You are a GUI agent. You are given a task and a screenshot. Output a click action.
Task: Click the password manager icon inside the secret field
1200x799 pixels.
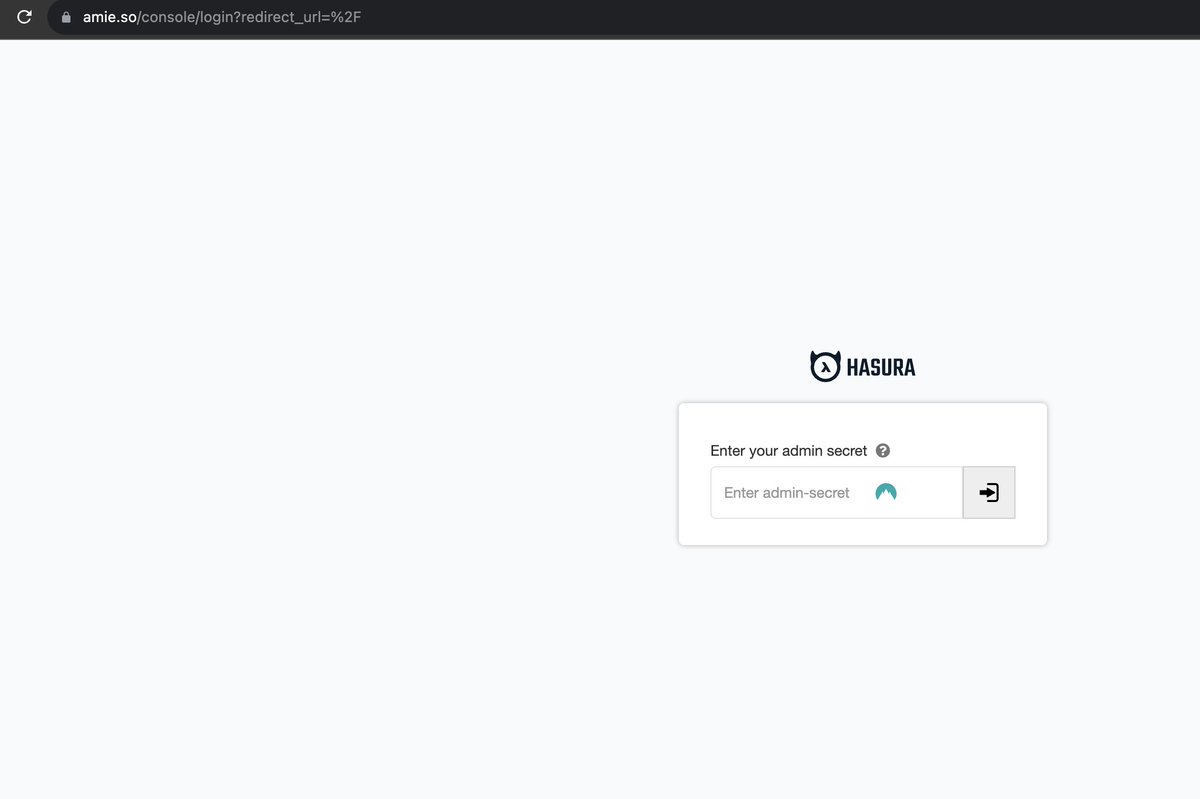[886, 492]
